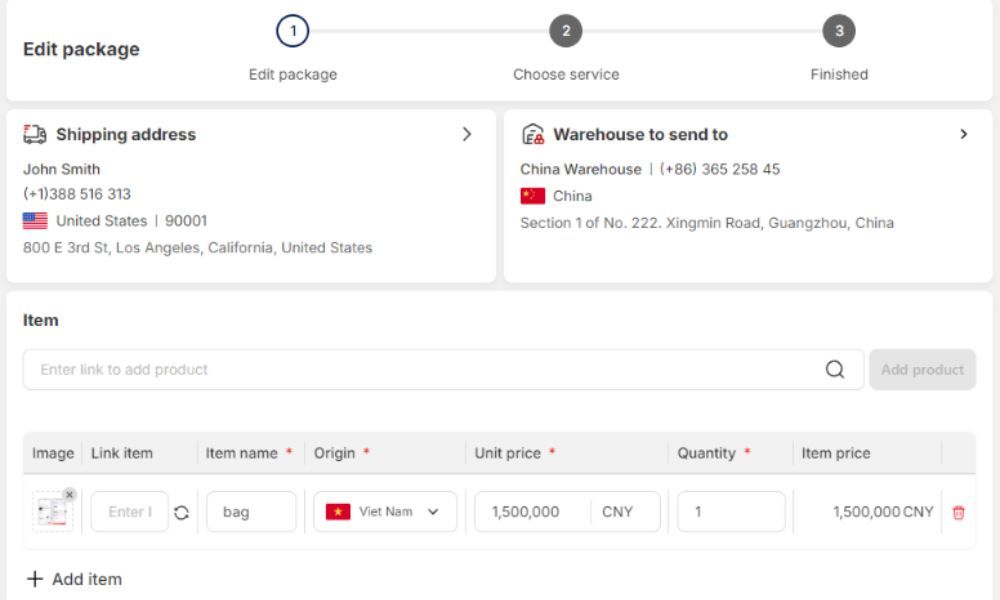This screenshot has width=1000, height=600.
Task: Click the Viet Nam flag in Origin field
Action: [338, 511]
